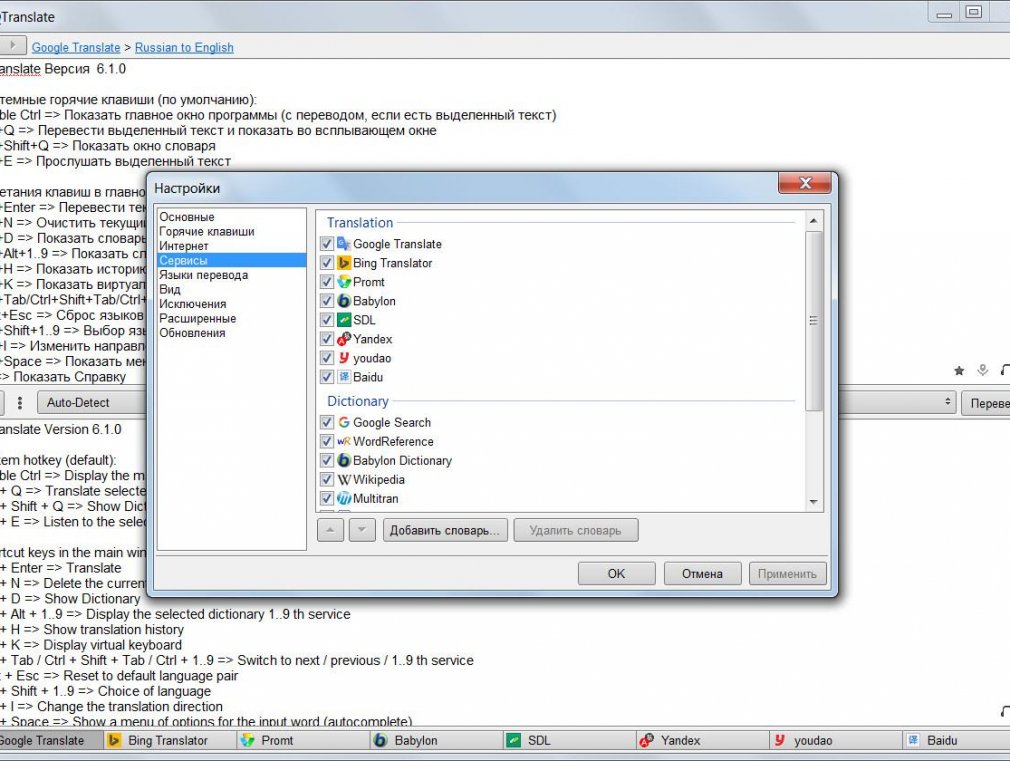Click the Babylon service icon under Translation
The image size is (1010, 761).
coord(344,301)
